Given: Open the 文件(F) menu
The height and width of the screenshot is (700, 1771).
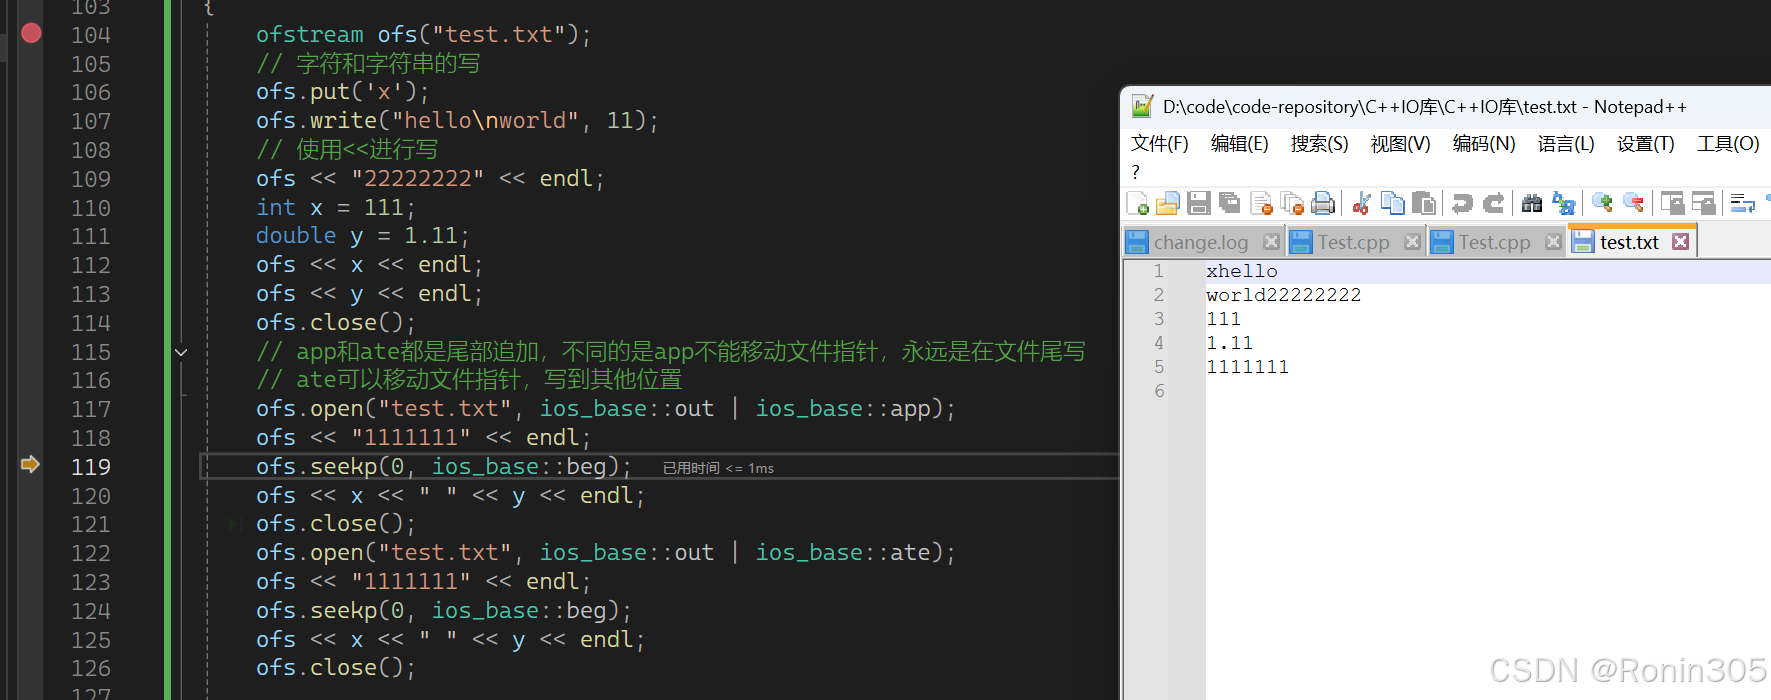Looking at the screenshot, I should tap(1159, 144).
